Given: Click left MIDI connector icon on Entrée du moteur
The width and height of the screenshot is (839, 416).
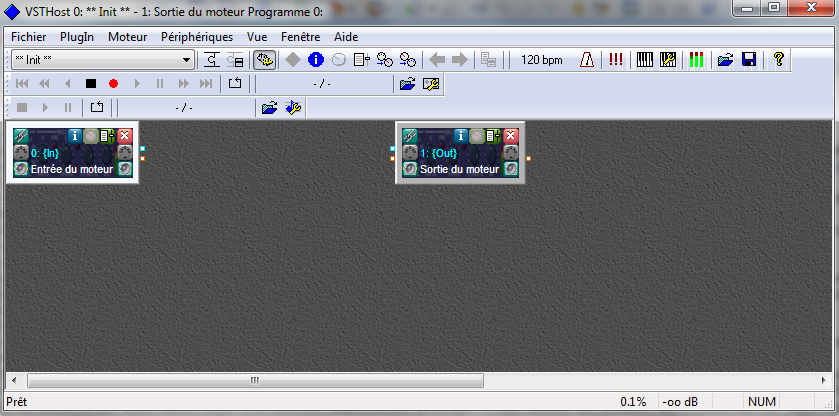Looking at the screenshot, I should [x=21, y=153].
